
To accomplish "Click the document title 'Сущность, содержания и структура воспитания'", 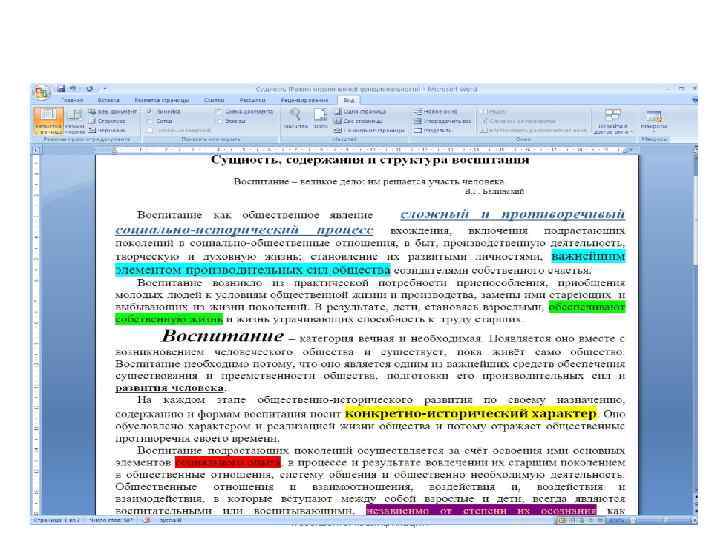I will pos(370,160).
